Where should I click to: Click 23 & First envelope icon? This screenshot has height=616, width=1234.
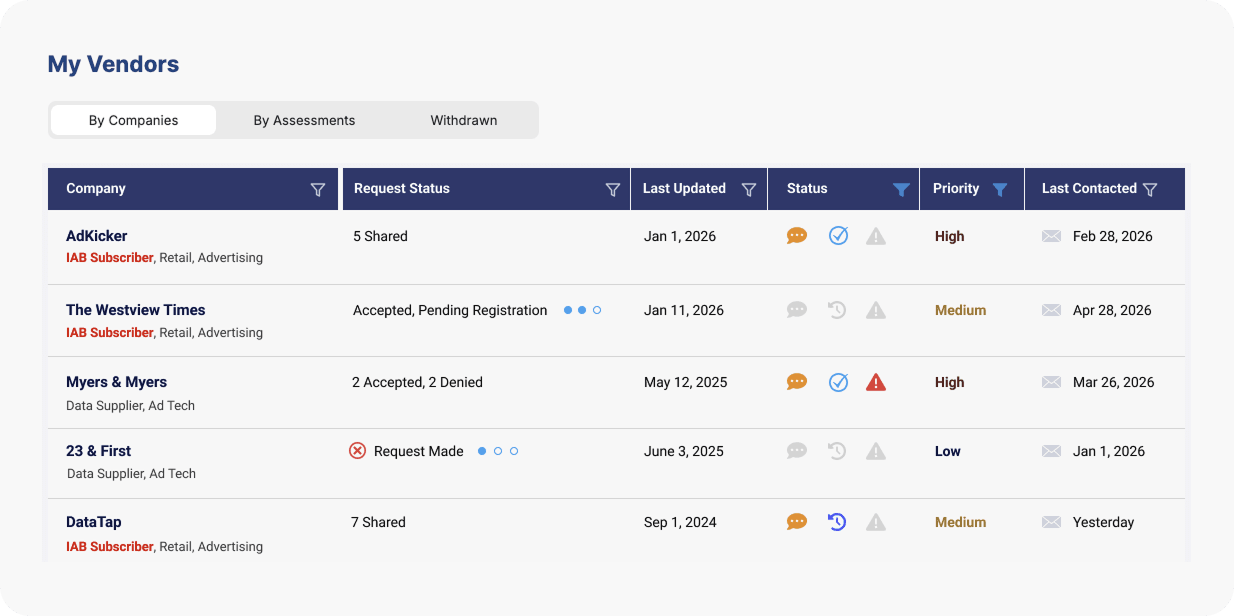click(x=1051, y=451)
